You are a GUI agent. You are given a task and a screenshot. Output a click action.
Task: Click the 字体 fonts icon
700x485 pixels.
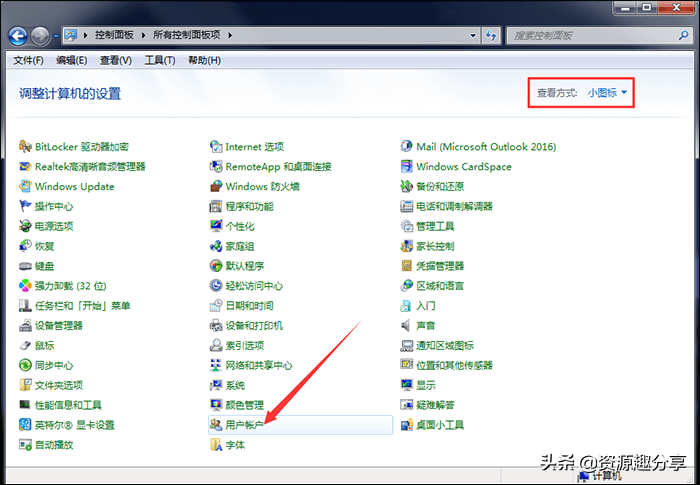tap(216, 445)
